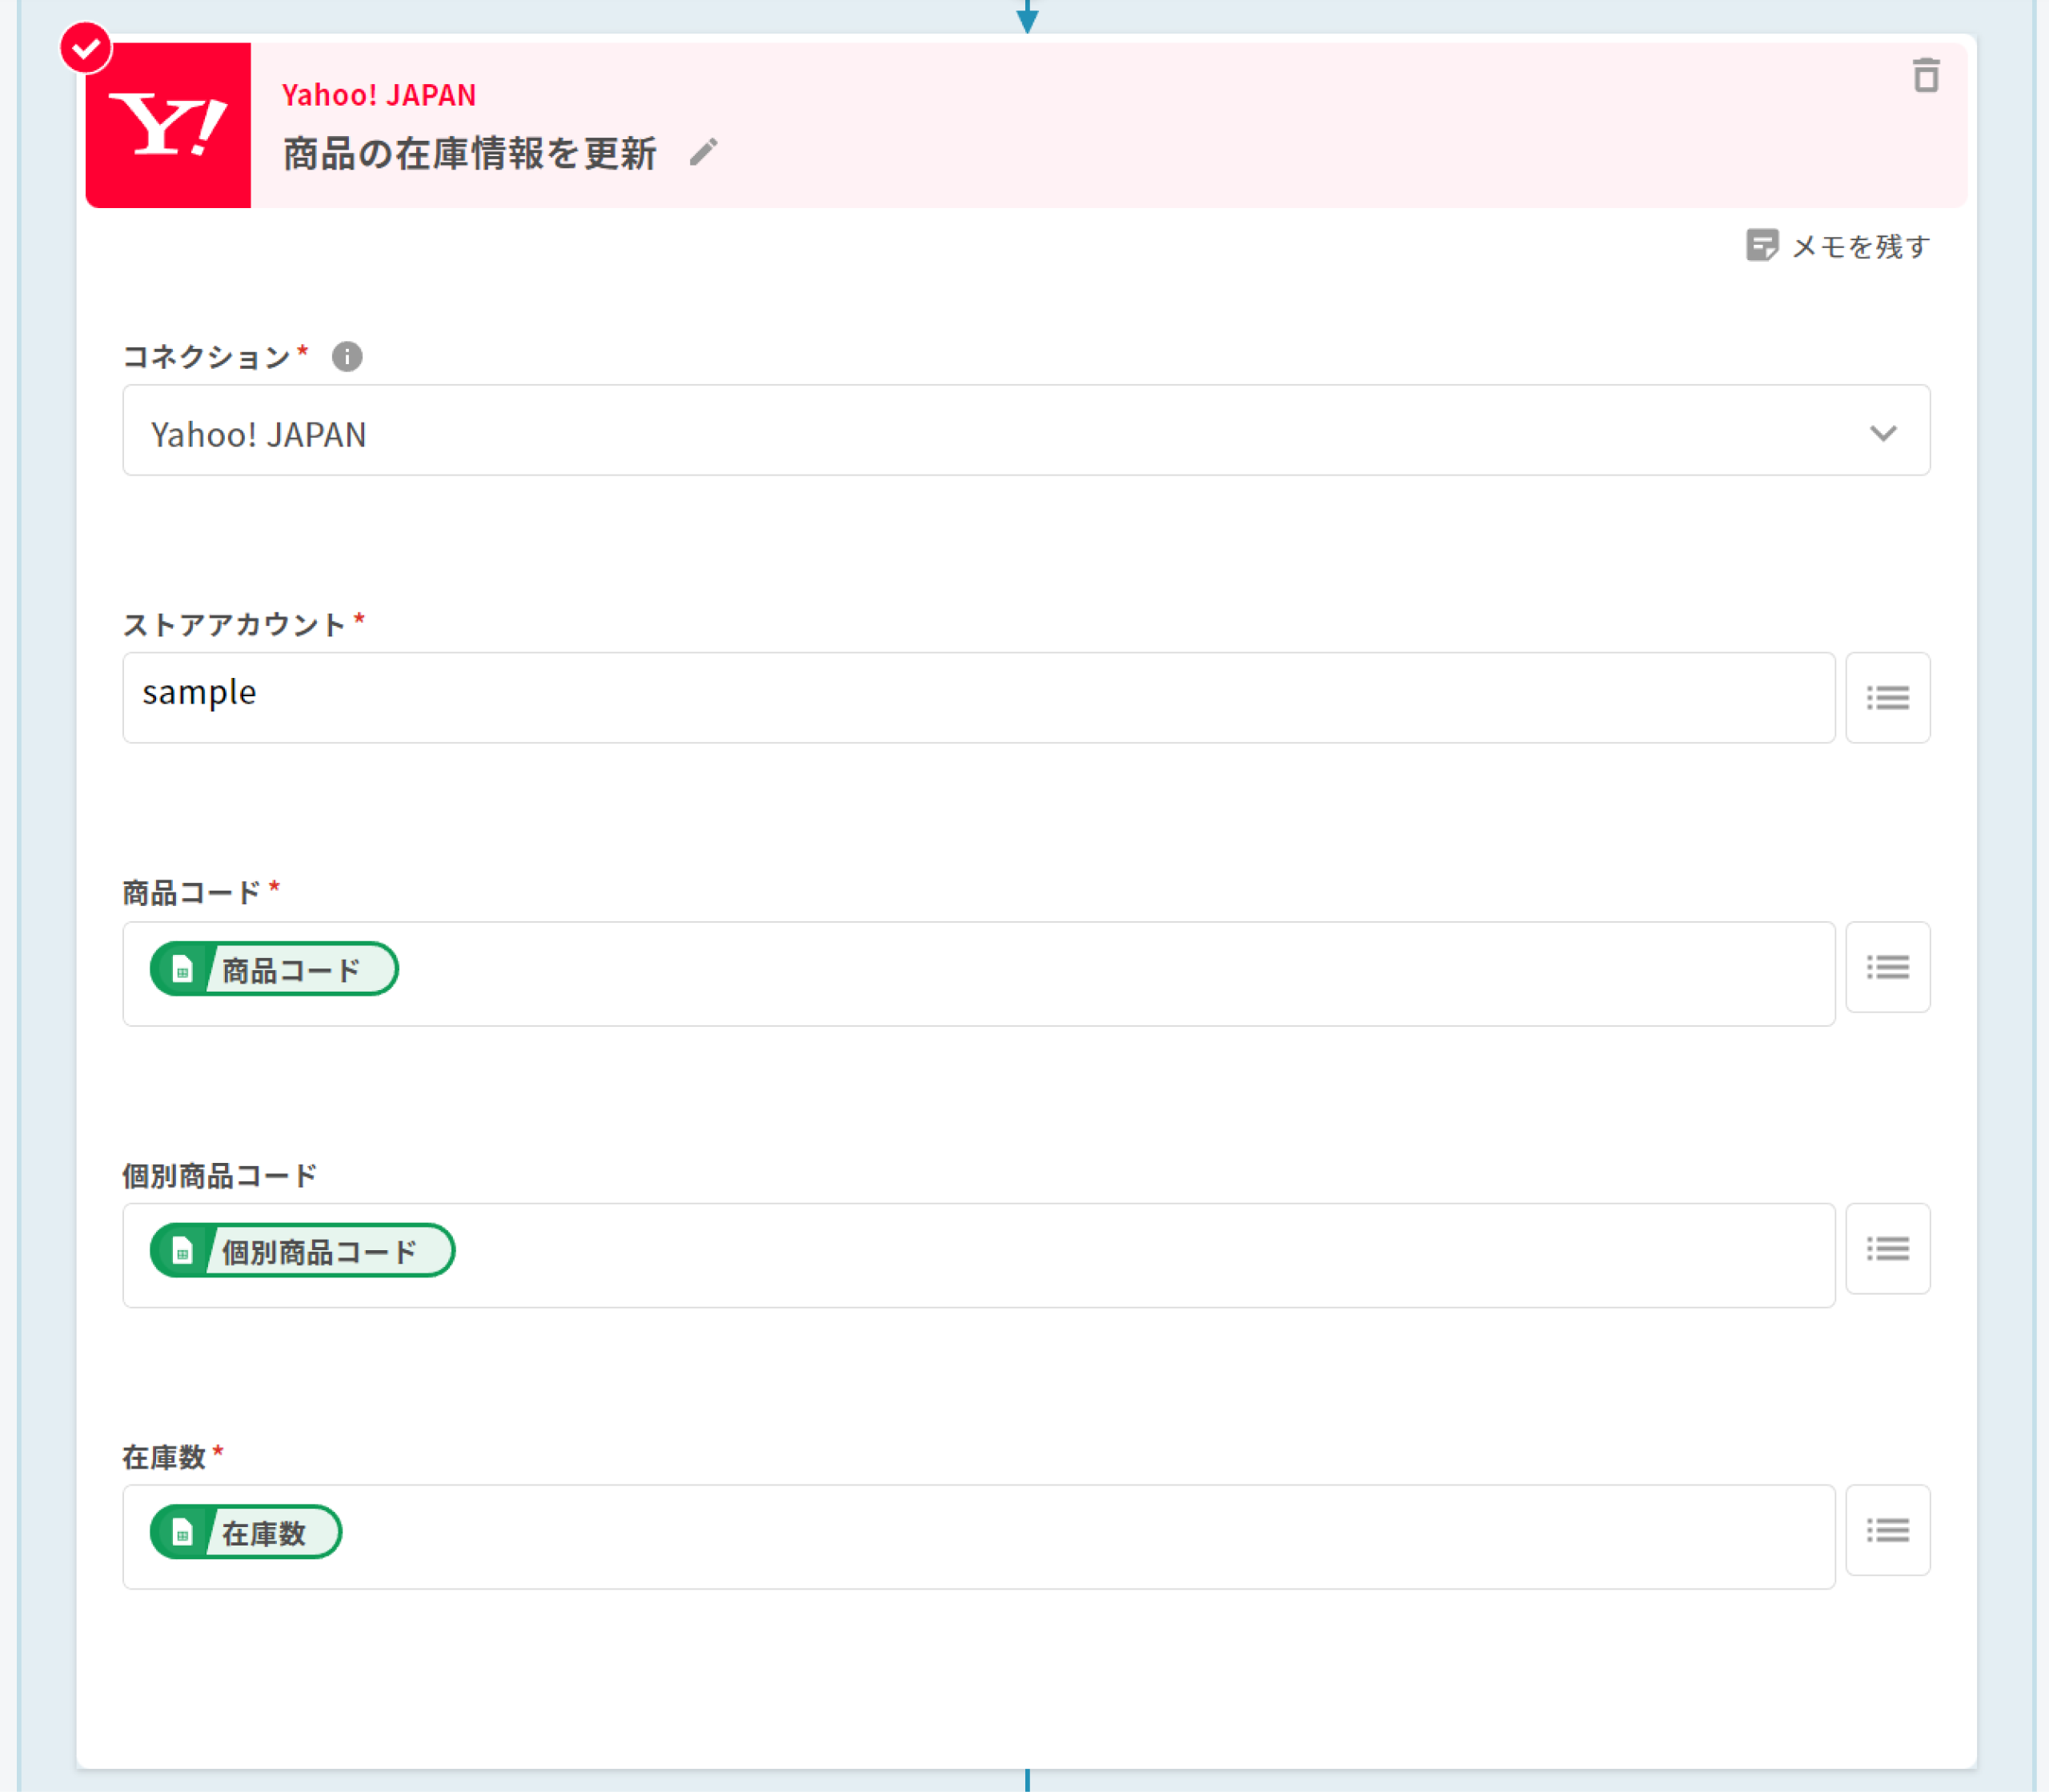Open list picker for ストアアカウント field

pos(1887,698)
